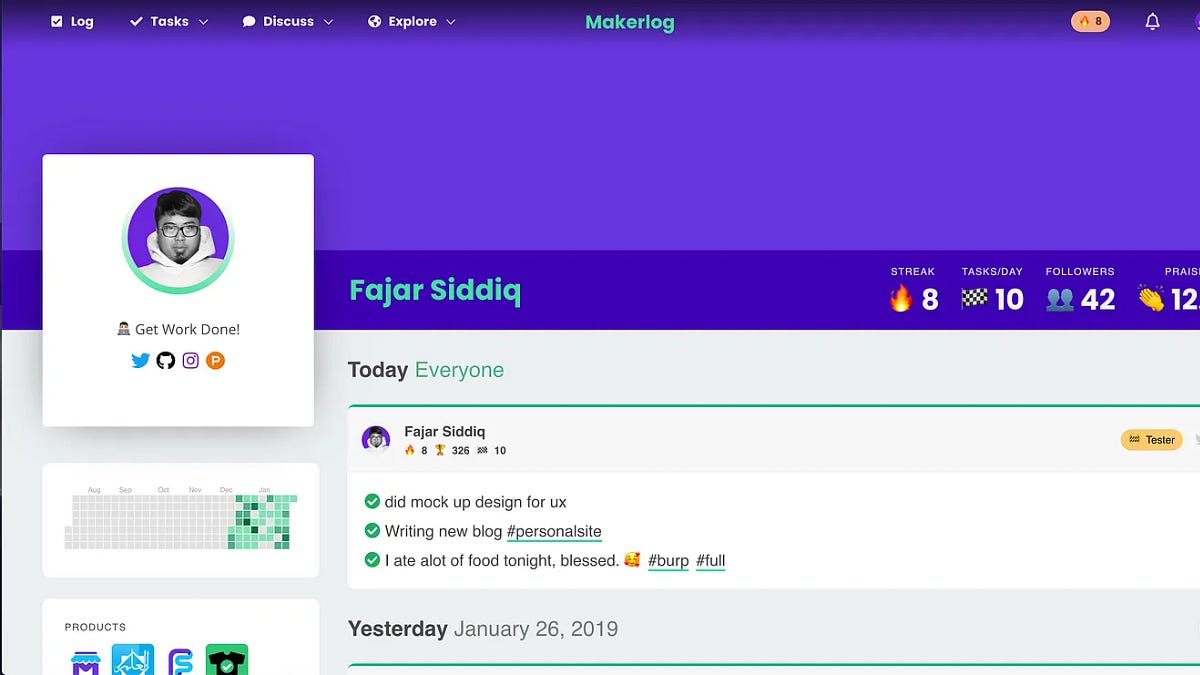Viewport: 1200px width, 675px height.
Task: Open the Product Hunt profile icon
Action: coord(215,360)
